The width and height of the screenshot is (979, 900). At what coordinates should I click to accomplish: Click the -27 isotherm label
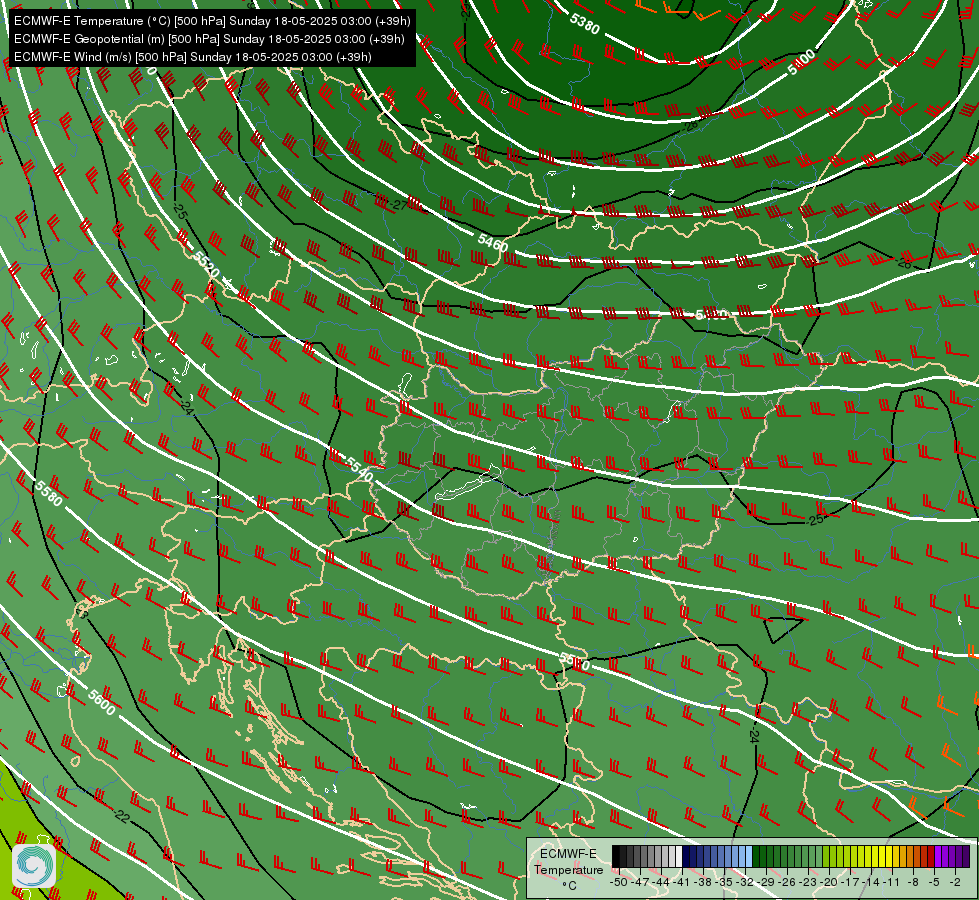(398, 205)
